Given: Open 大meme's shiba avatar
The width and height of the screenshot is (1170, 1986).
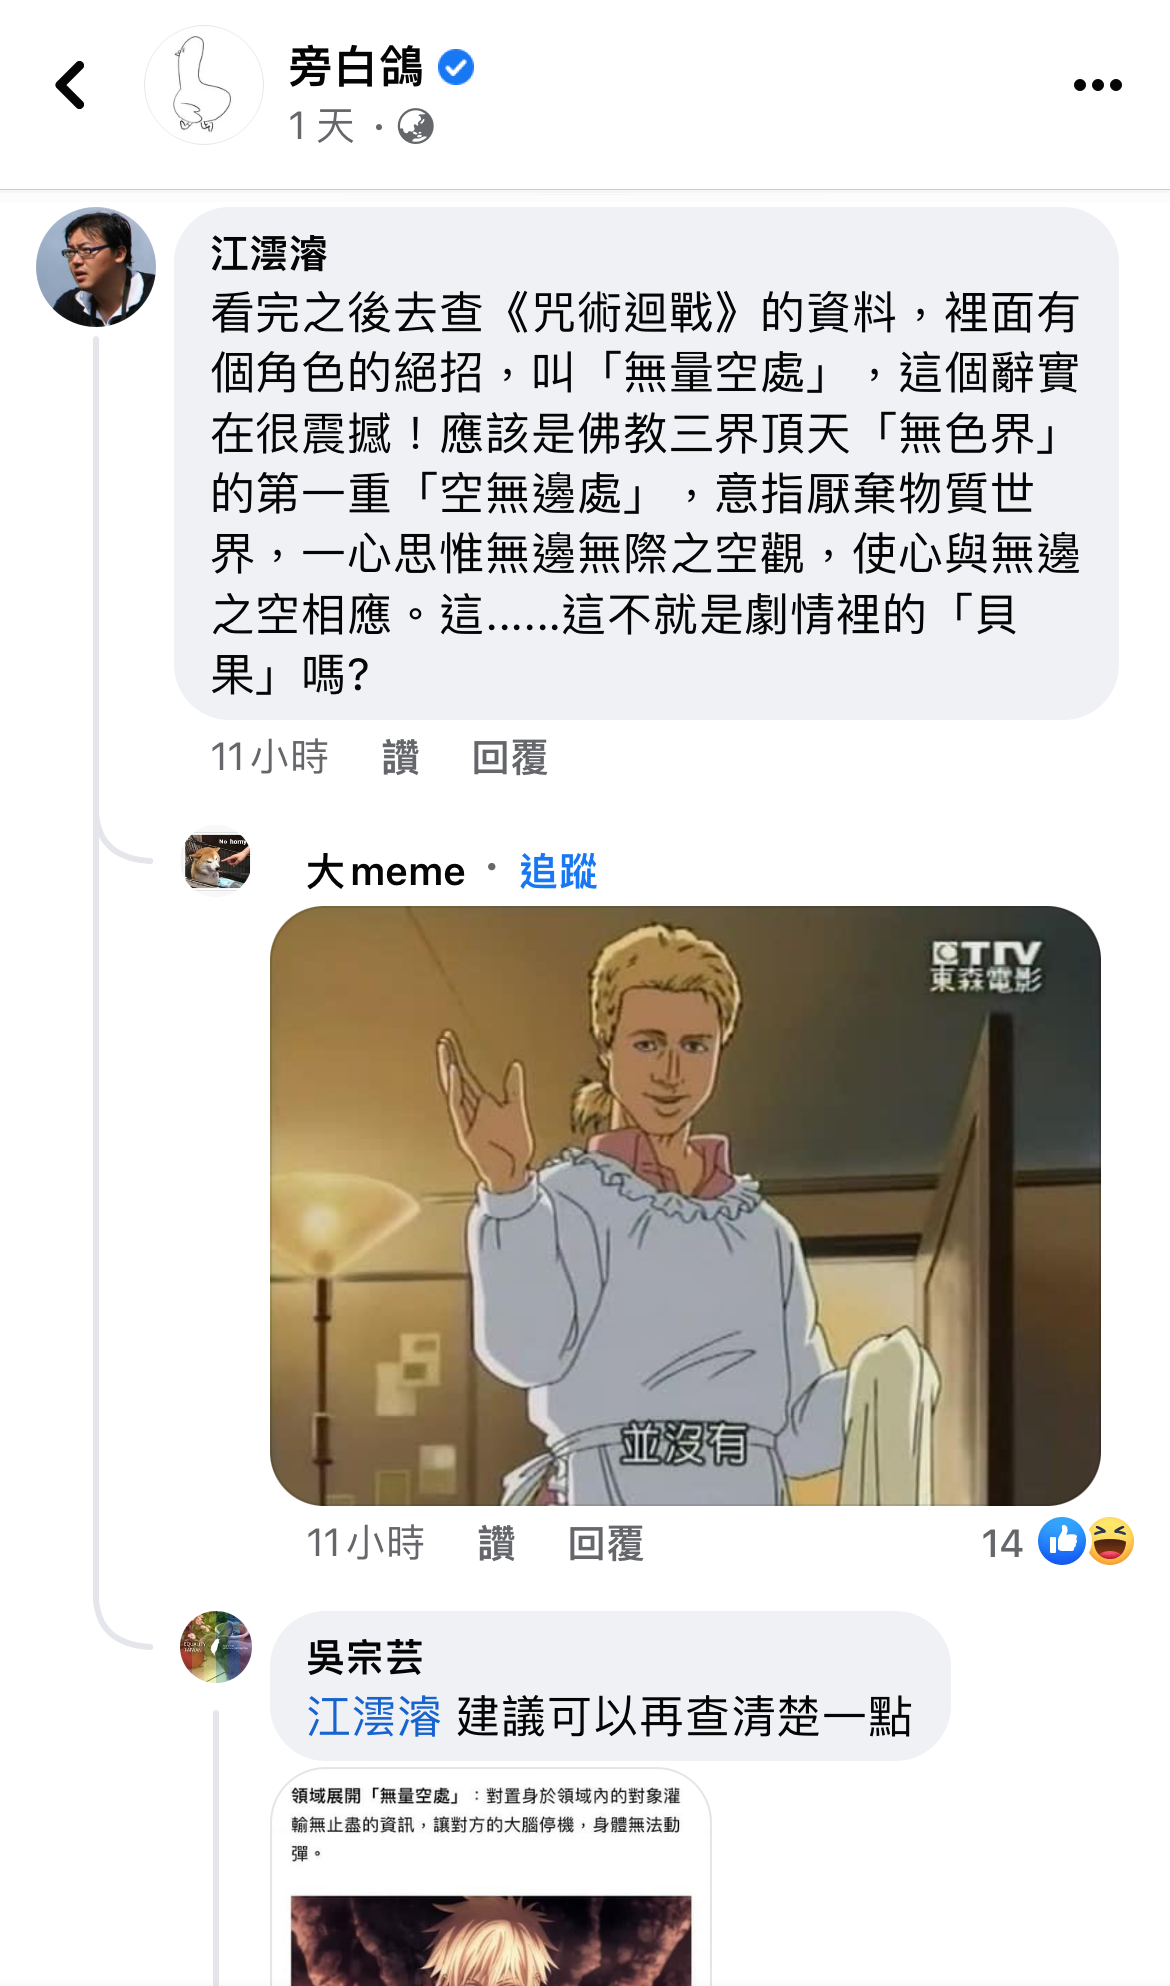Looking at the screenshot, I should tap(217, 862).
